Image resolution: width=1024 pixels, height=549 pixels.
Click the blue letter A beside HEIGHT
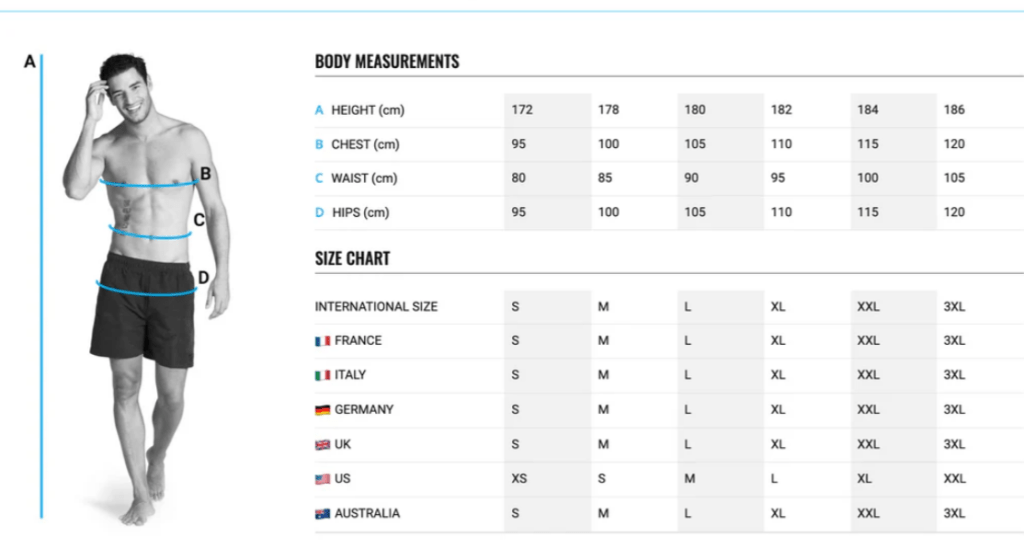[x=319, y=110]
